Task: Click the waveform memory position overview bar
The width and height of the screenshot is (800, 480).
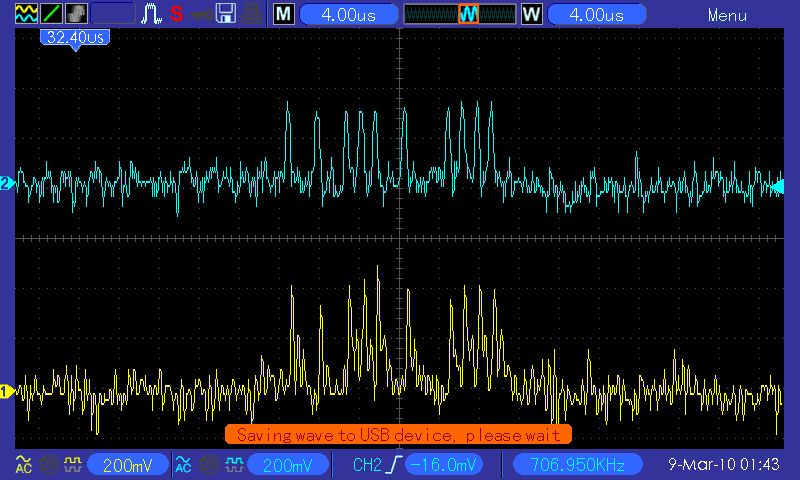Action: click(460, 14)
